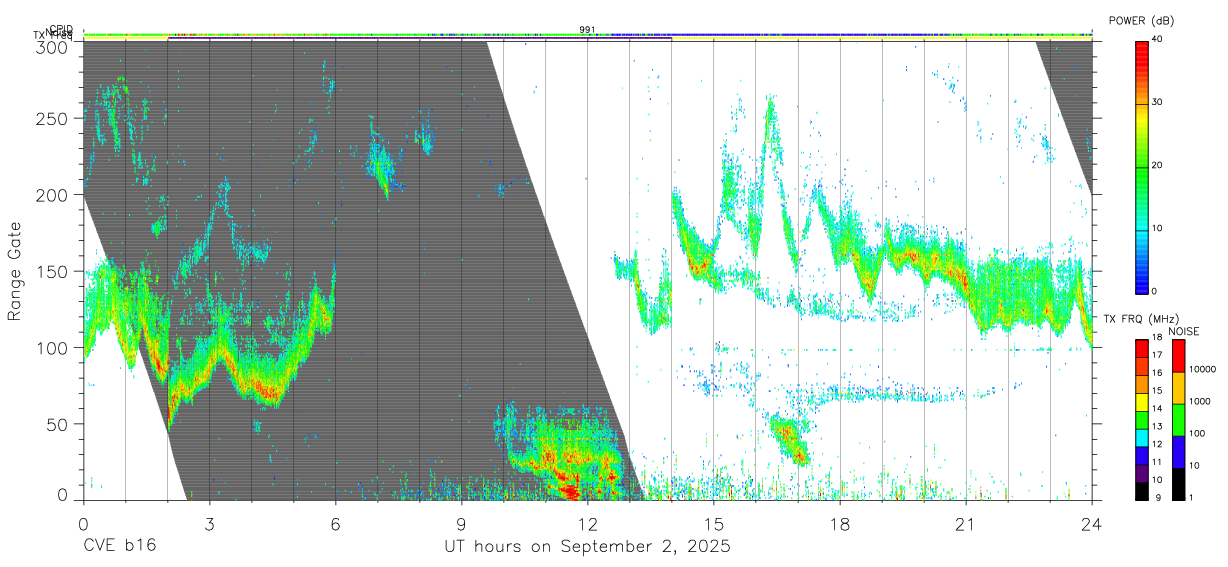Click the 0 tick on Range Gate axis
This screenshot has height=567, width=1228.
(63, 494)
